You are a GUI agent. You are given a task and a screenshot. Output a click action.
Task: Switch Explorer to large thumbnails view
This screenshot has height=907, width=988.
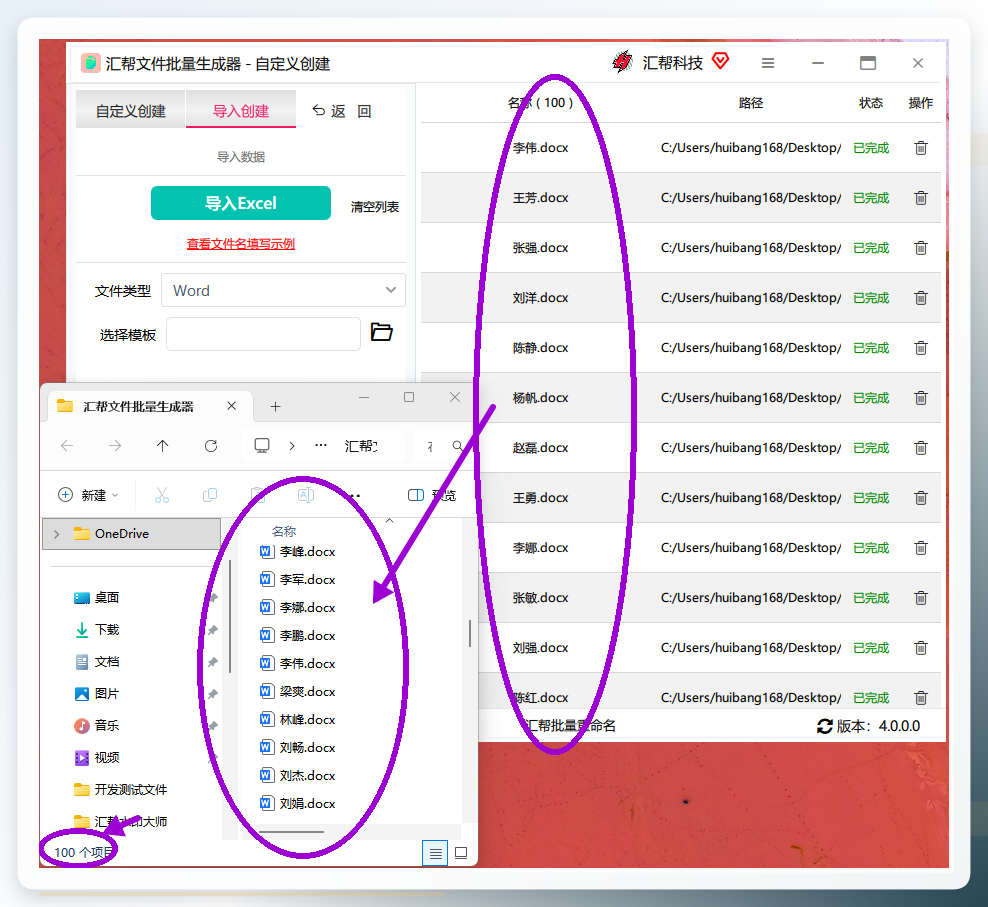[461, 853]
